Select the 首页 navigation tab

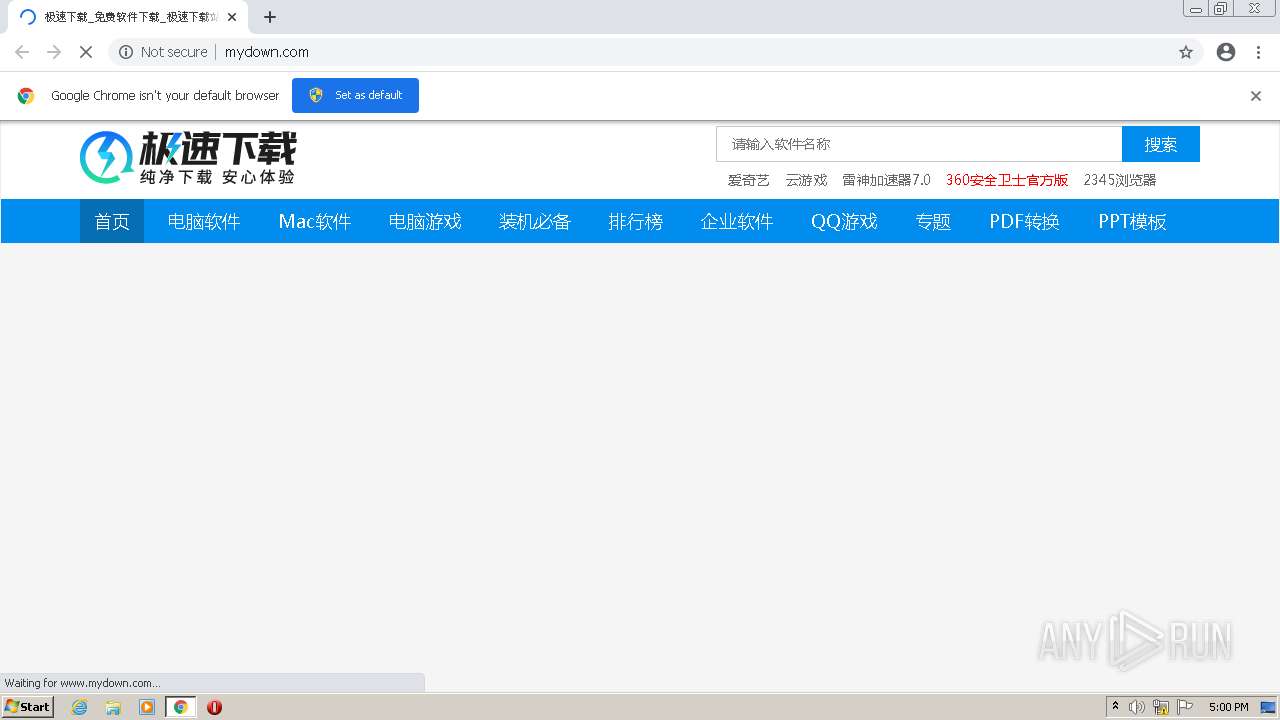click(112, 221)
